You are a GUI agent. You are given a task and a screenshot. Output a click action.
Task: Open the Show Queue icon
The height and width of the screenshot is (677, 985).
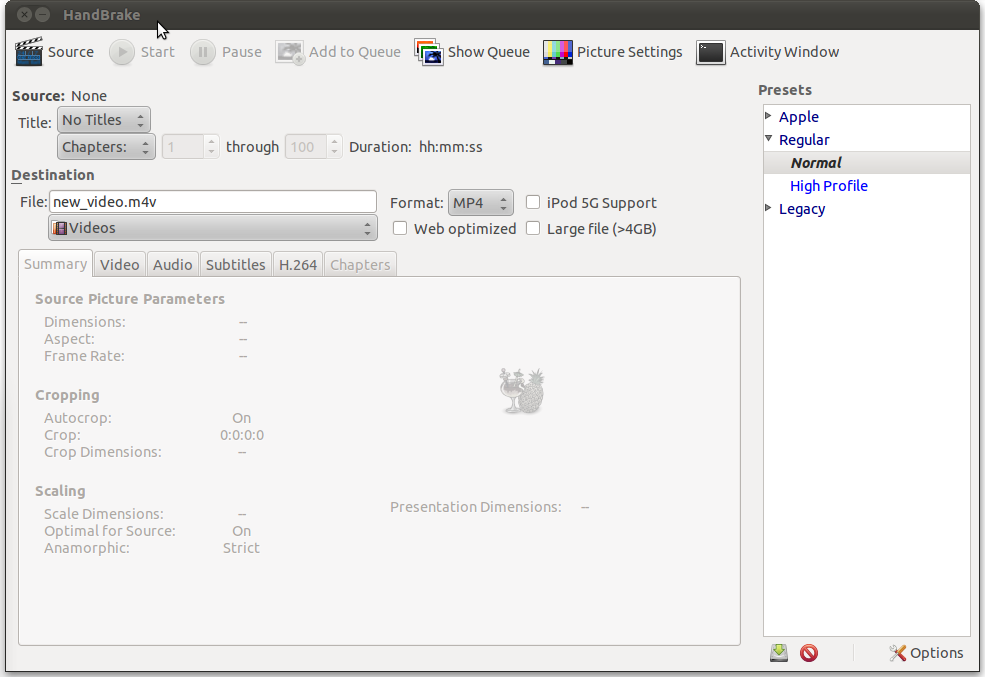429,52
